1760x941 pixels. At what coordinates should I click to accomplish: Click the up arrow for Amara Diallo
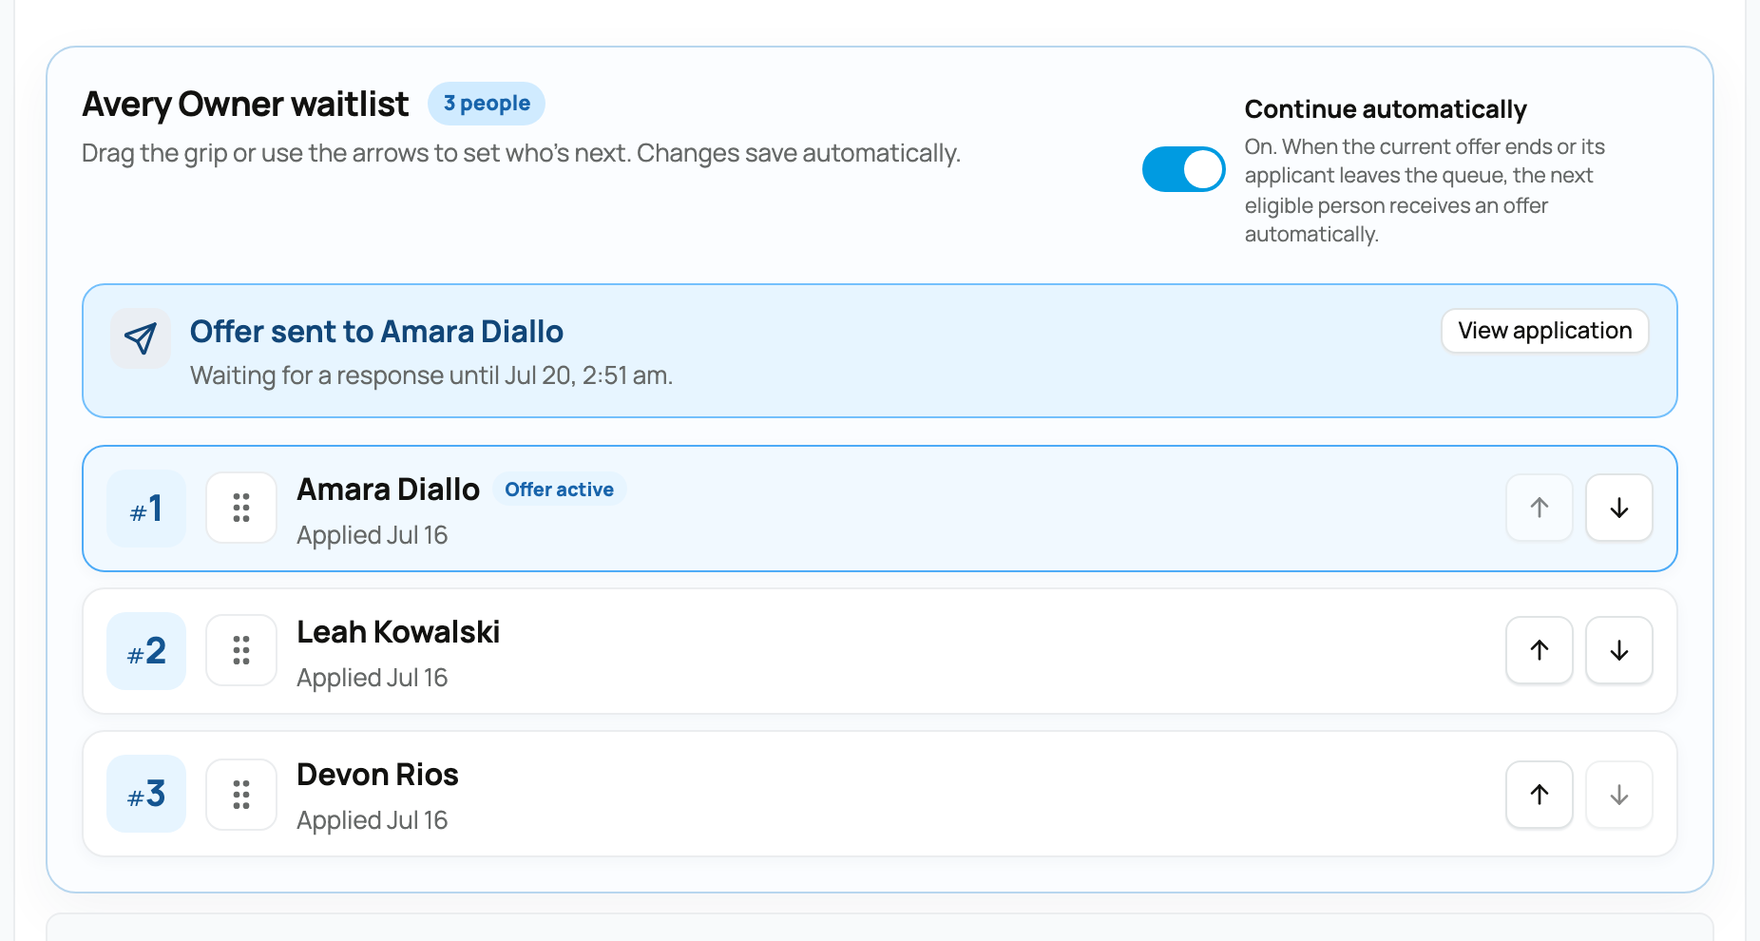coord(1539,508)
